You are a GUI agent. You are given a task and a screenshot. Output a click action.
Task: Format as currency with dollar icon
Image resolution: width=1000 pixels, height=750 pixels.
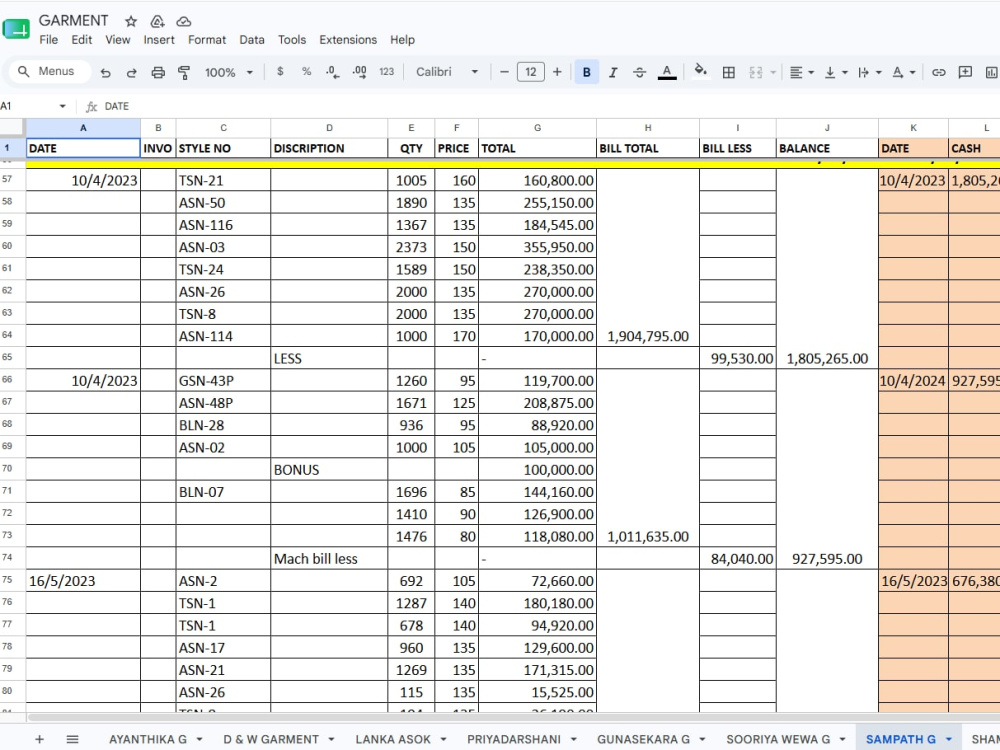click(280, 71)
